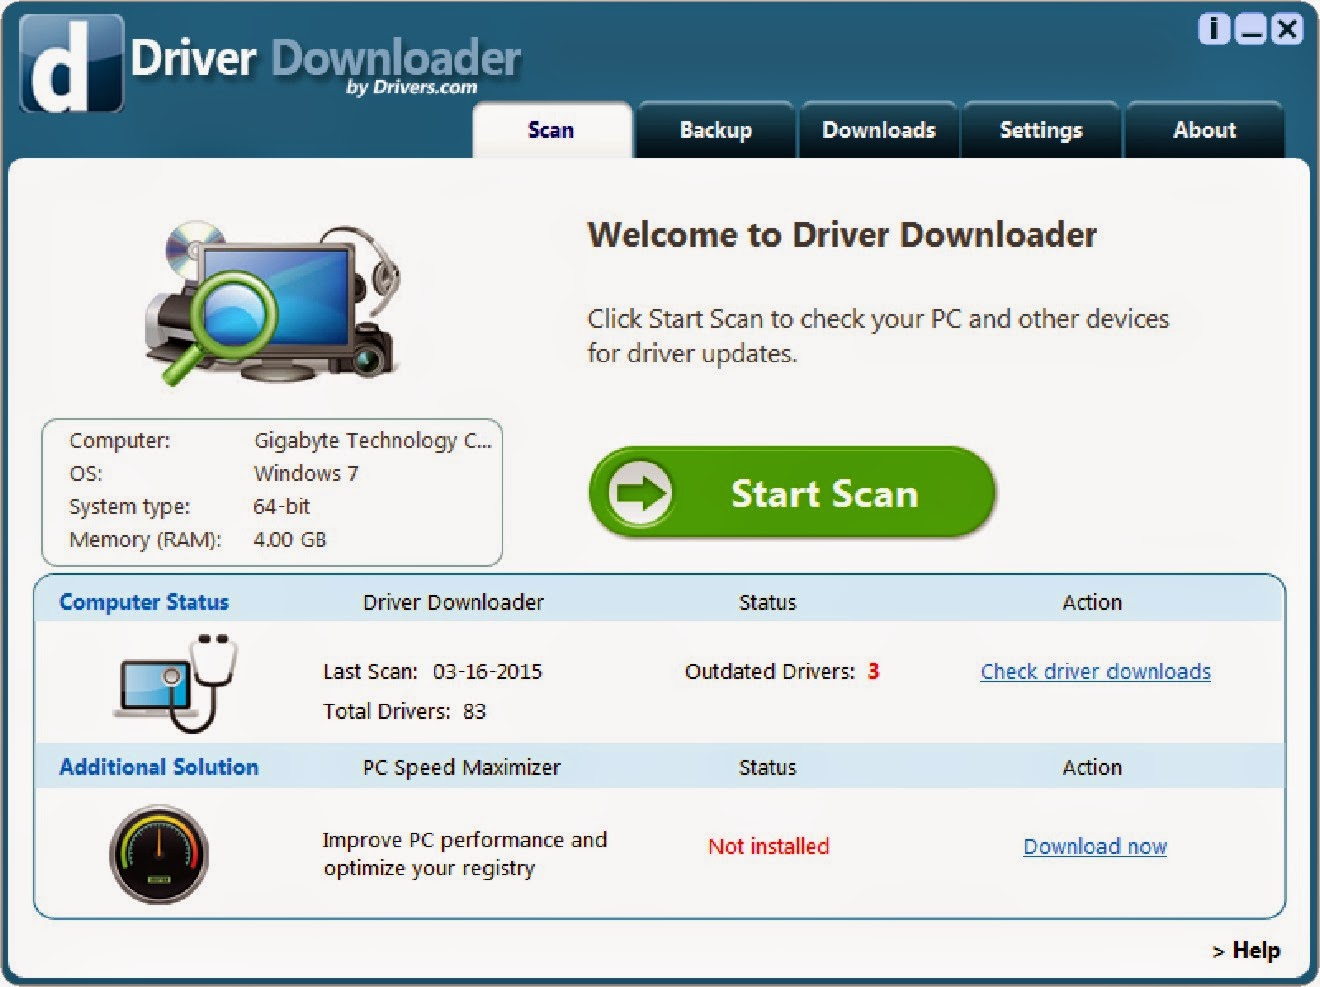1320x987 pixels.
Task: Click Download now for PC Speed Maximizer
Action: (x=1094, y=846)
